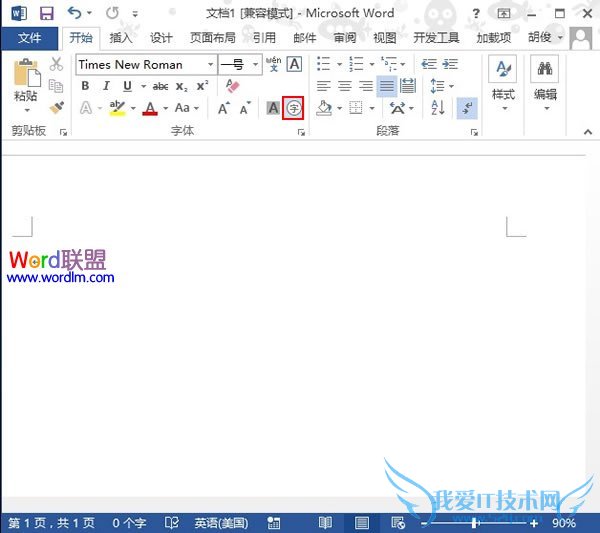Increase paragraph indent
This screenshot has height=533, width=600.
[450, 64]
